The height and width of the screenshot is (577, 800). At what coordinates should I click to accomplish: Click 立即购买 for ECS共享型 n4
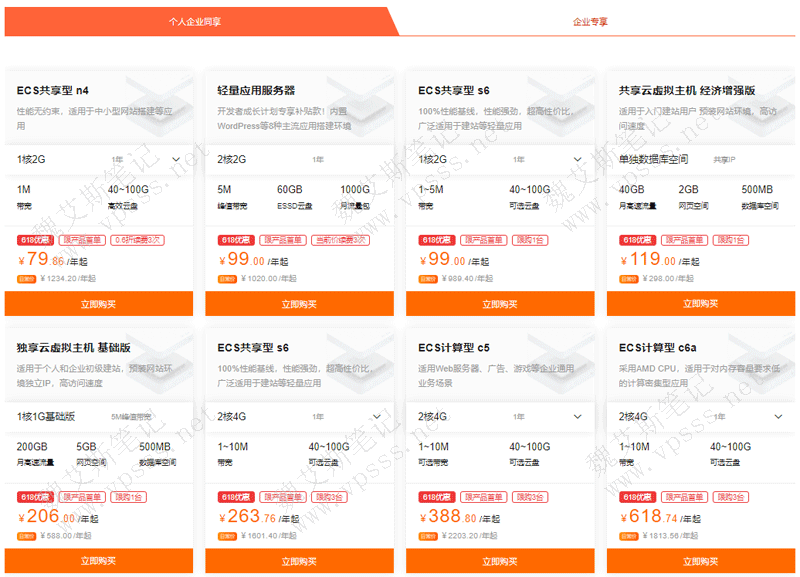click(x=100, y=304)
